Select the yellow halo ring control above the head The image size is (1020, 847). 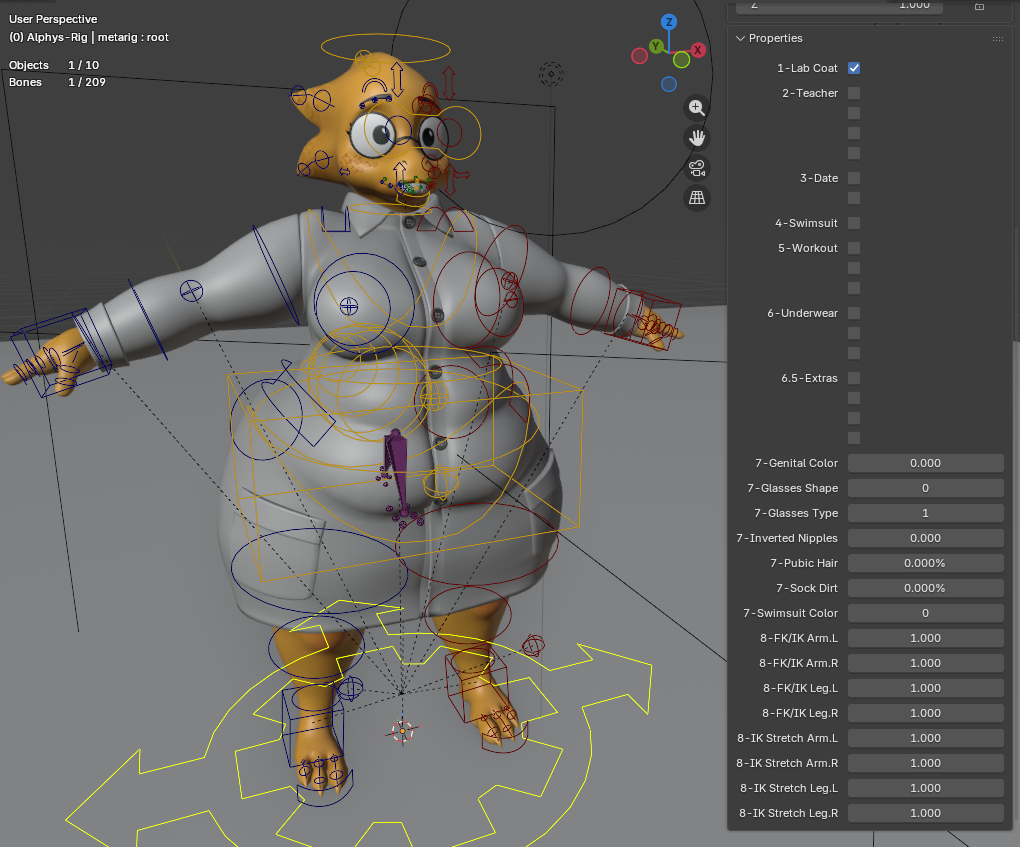click(385, 48)
